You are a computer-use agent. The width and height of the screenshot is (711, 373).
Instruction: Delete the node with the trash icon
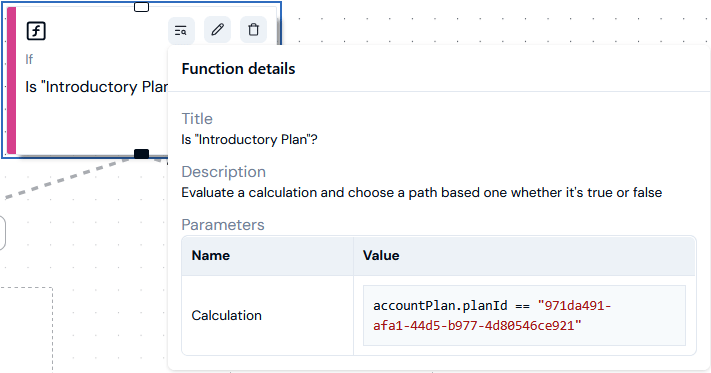(x=253, y=30)
